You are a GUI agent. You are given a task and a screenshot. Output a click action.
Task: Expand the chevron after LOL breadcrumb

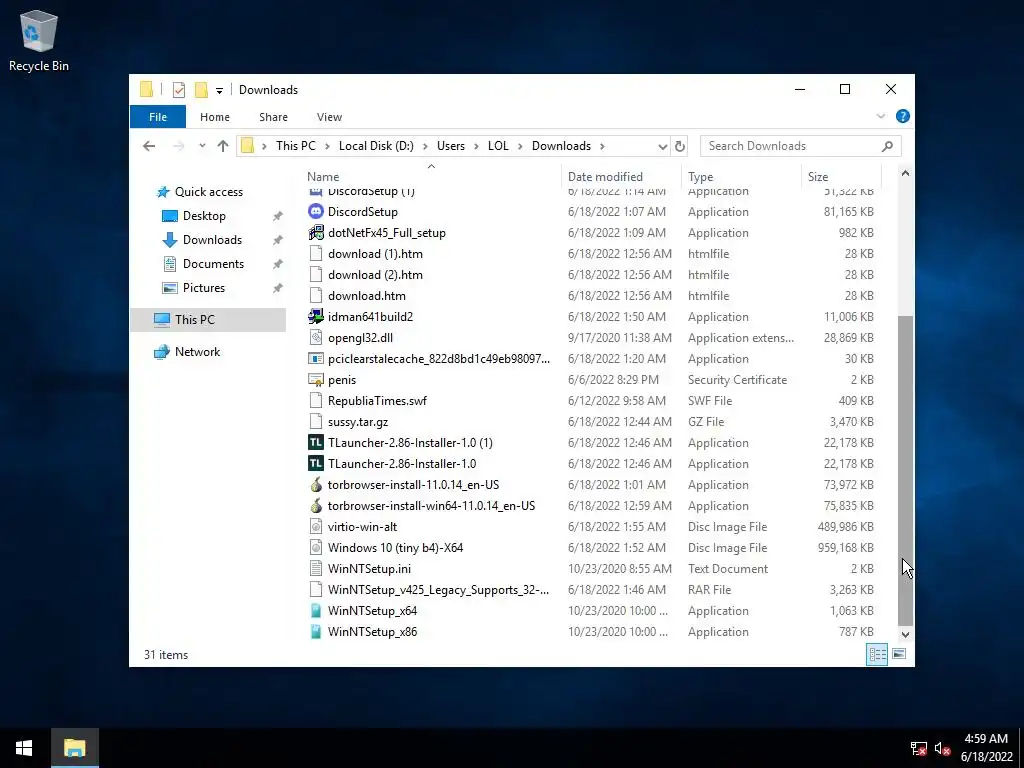(520, 146)
